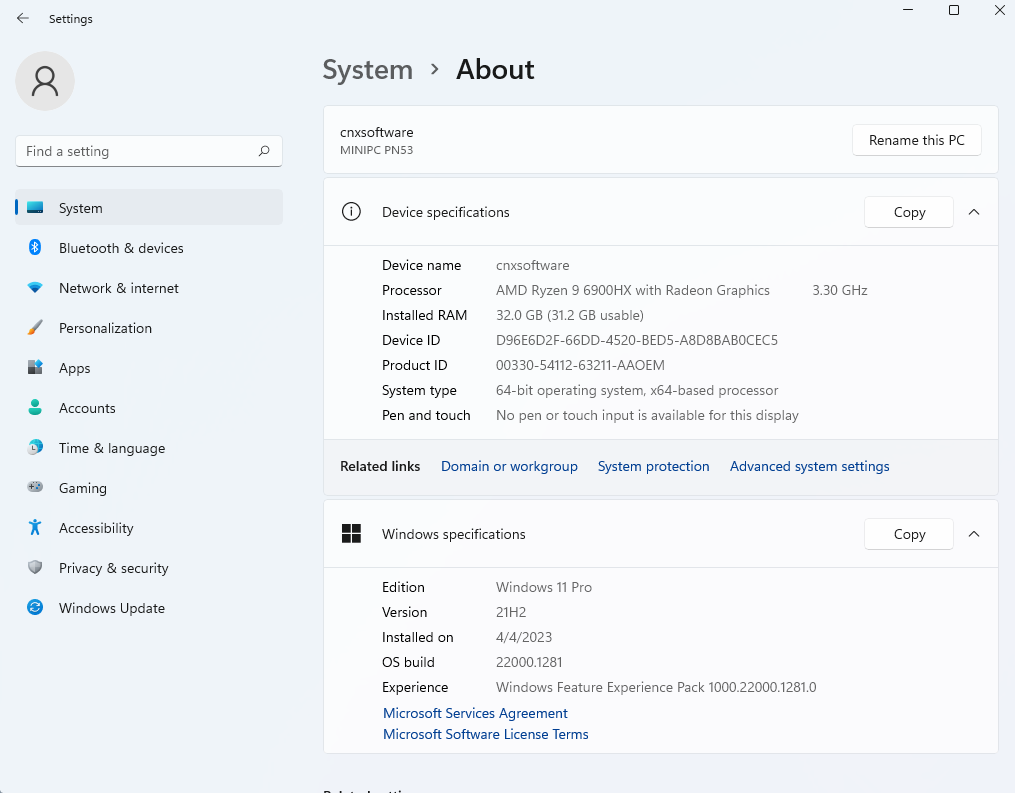Open the user profile avatar
This screenshot has width=1015, height=793.
(45, 81)
